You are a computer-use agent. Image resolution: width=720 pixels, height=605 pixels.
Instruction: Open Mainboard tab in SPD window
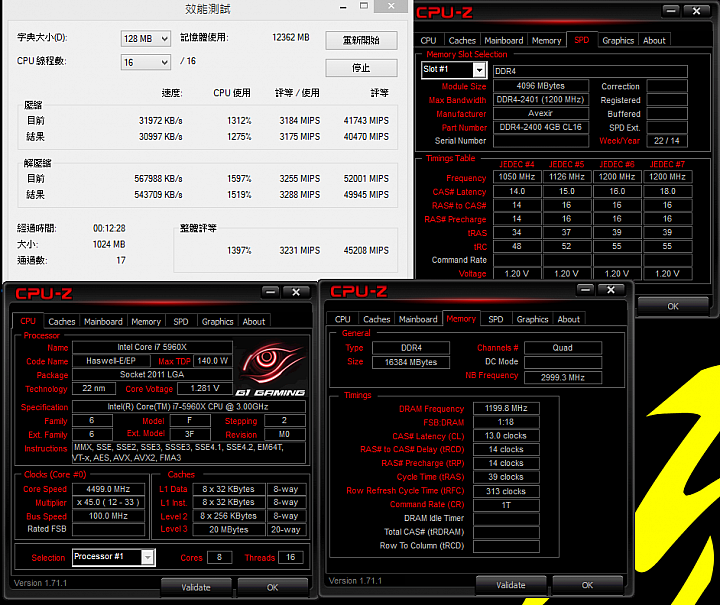[504, 40]
